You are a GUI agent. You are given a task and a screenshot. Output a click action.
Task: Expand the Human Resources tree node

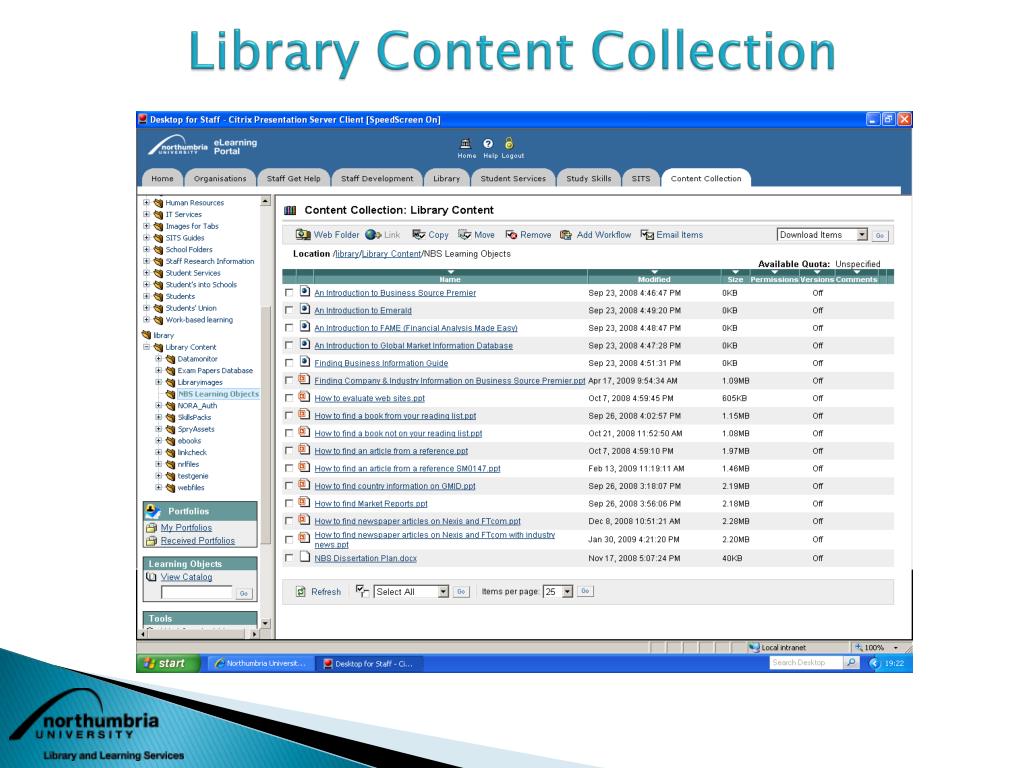click(146, 202)
